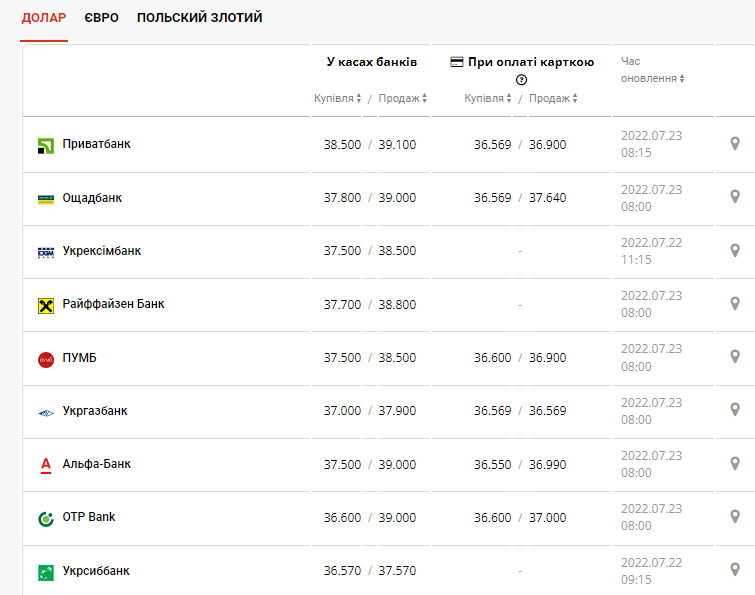Sort by card payment Купівля column
This screenshot has height=595, width=755.
[488, 98]
